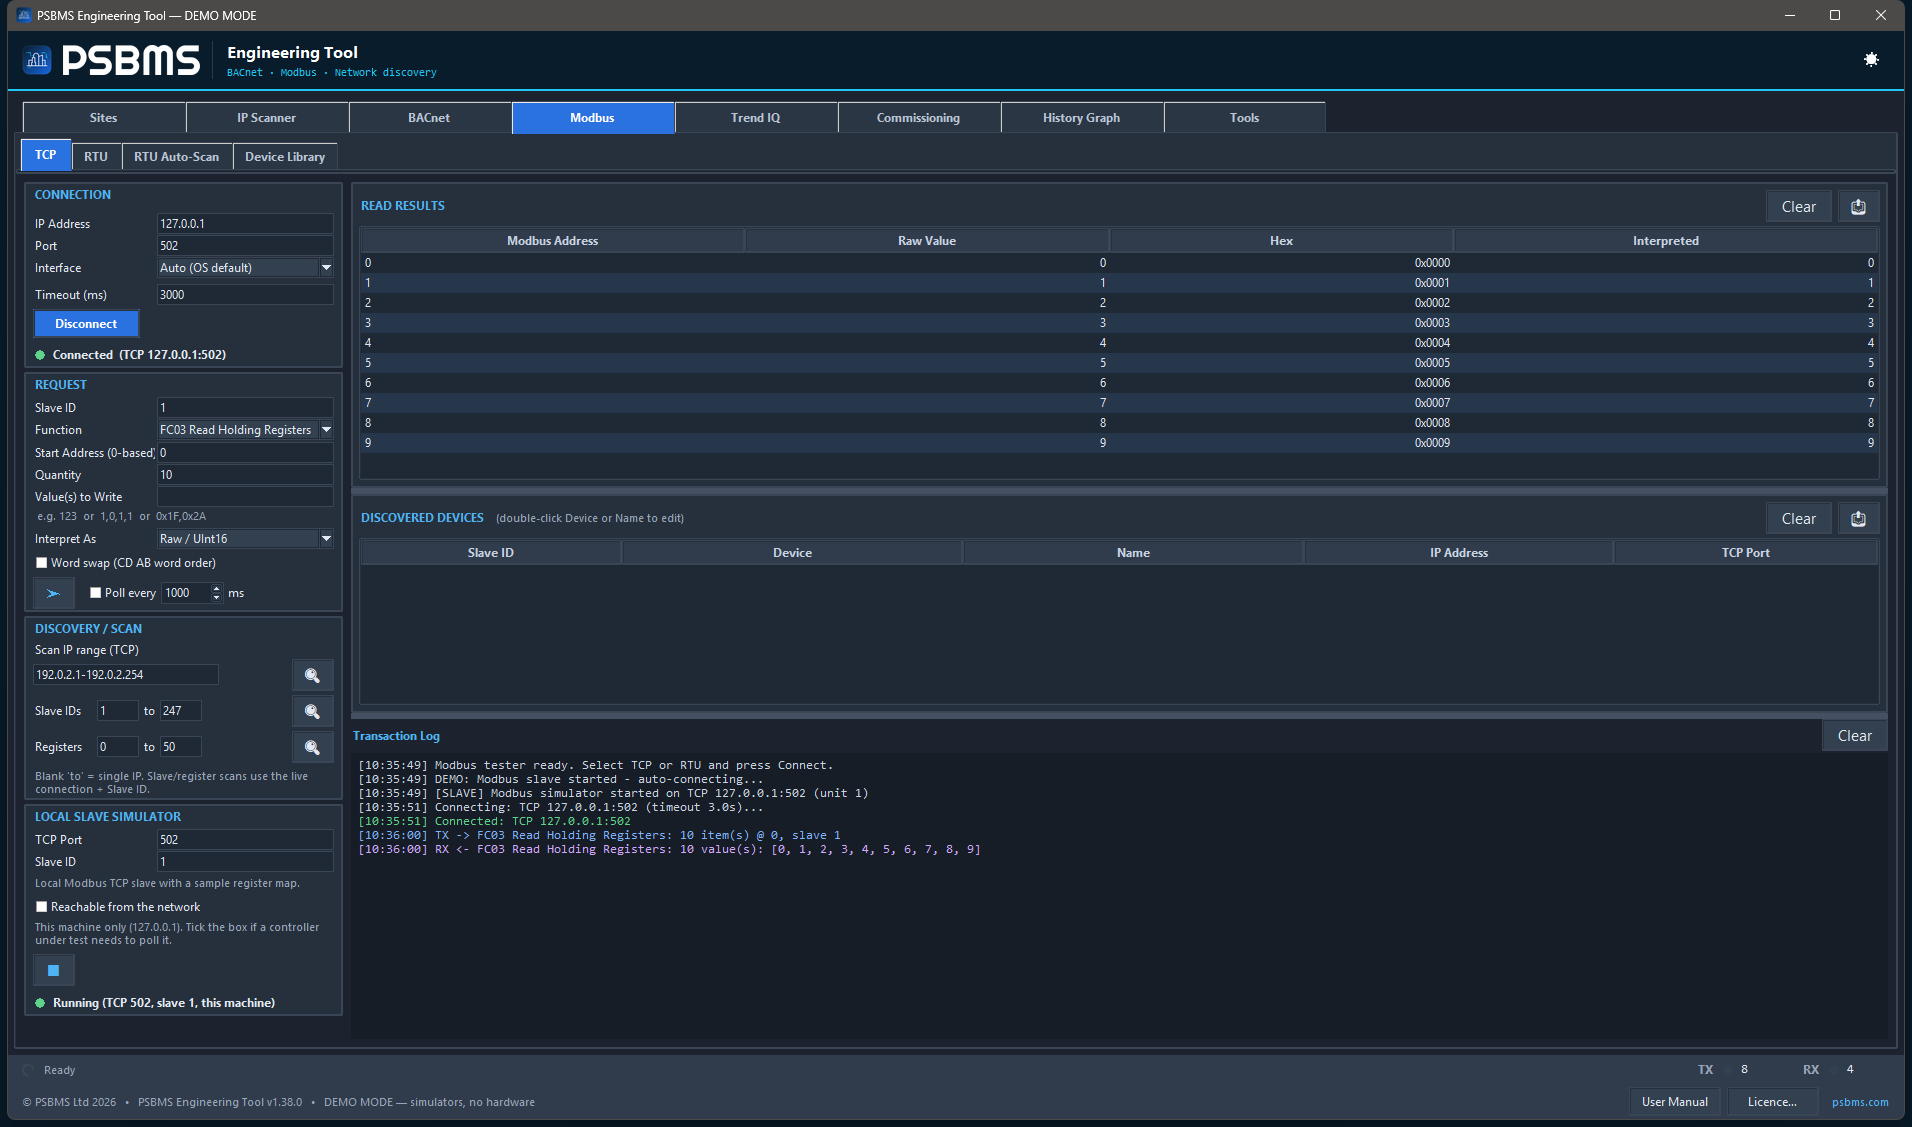Image resolution: width=1912 pixels, height=1127 pixels.
Task: Click the Registers end field showing 50
Action: click(181, 747)
